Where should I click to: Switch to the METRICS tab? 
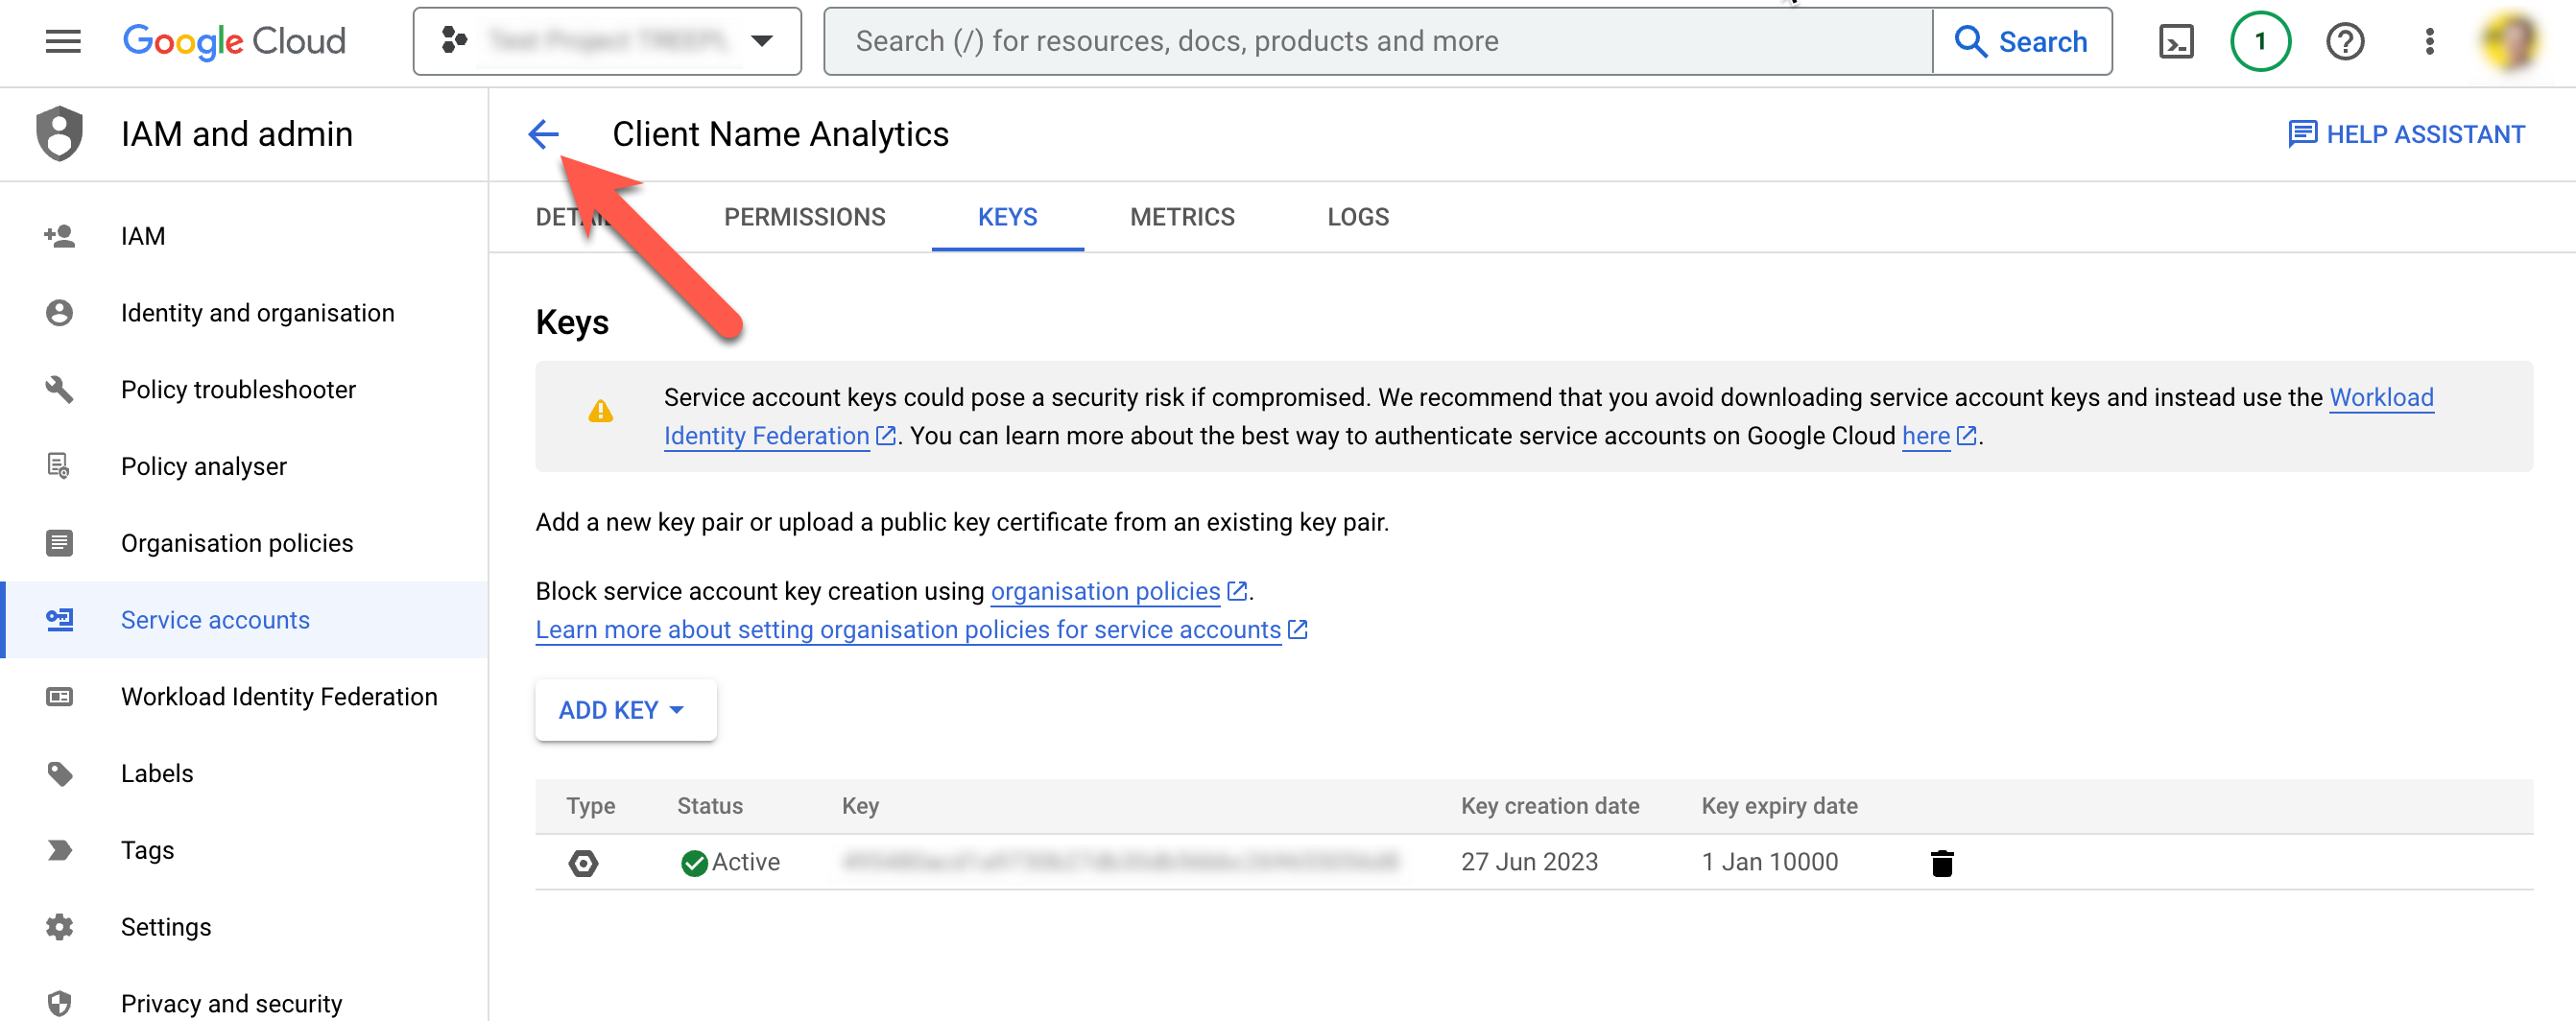tap(1182, 217)
